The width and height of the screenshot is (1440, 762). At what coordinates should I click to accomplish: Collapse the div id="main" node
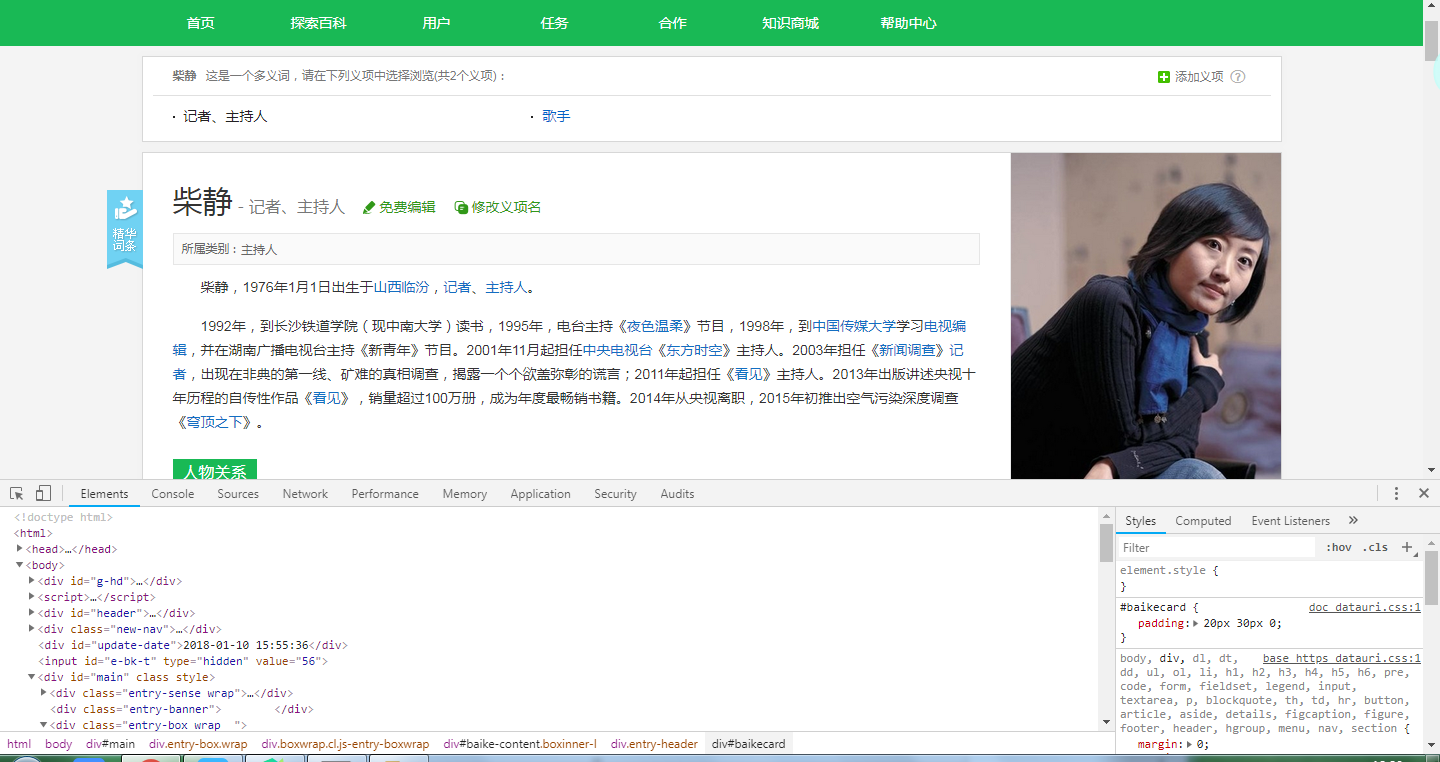(x=32, y=677)
